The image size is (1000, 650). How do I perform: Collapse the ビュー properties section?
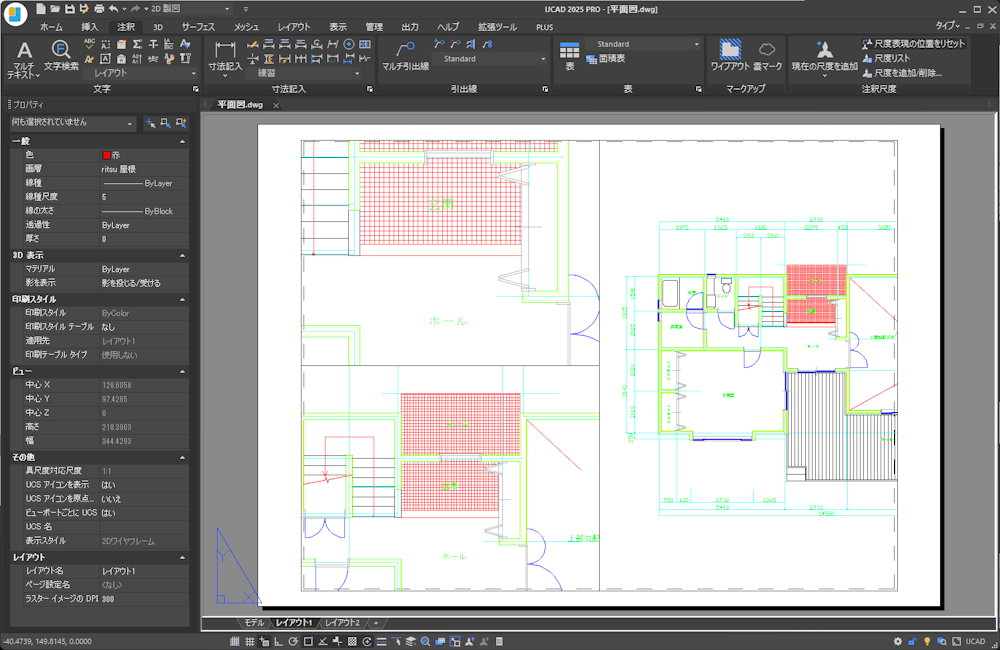(182, 371)
